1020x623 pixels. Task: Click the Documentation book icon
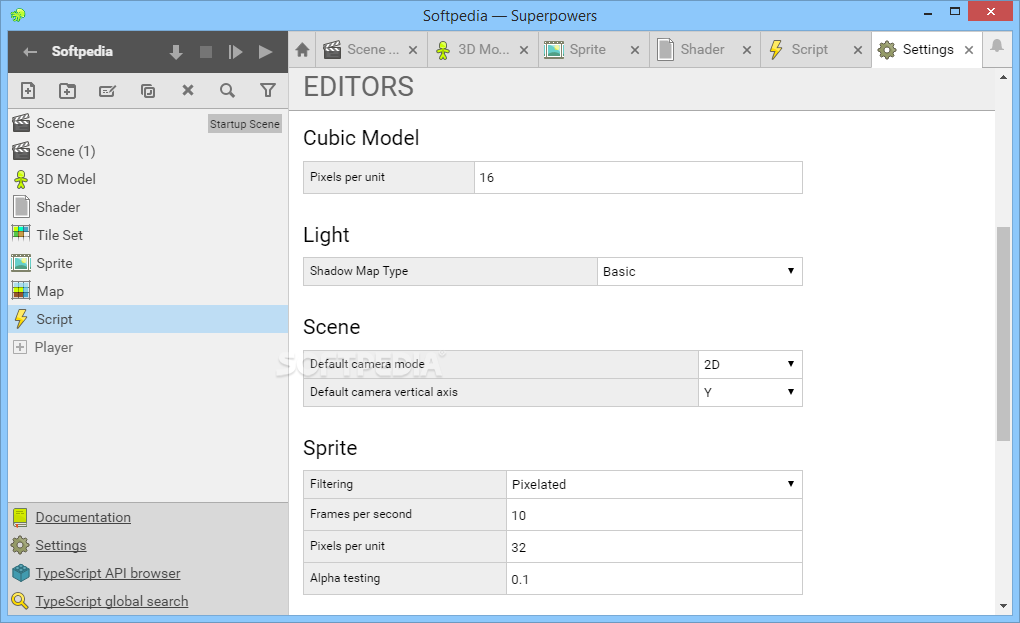(x=20, y=518)
